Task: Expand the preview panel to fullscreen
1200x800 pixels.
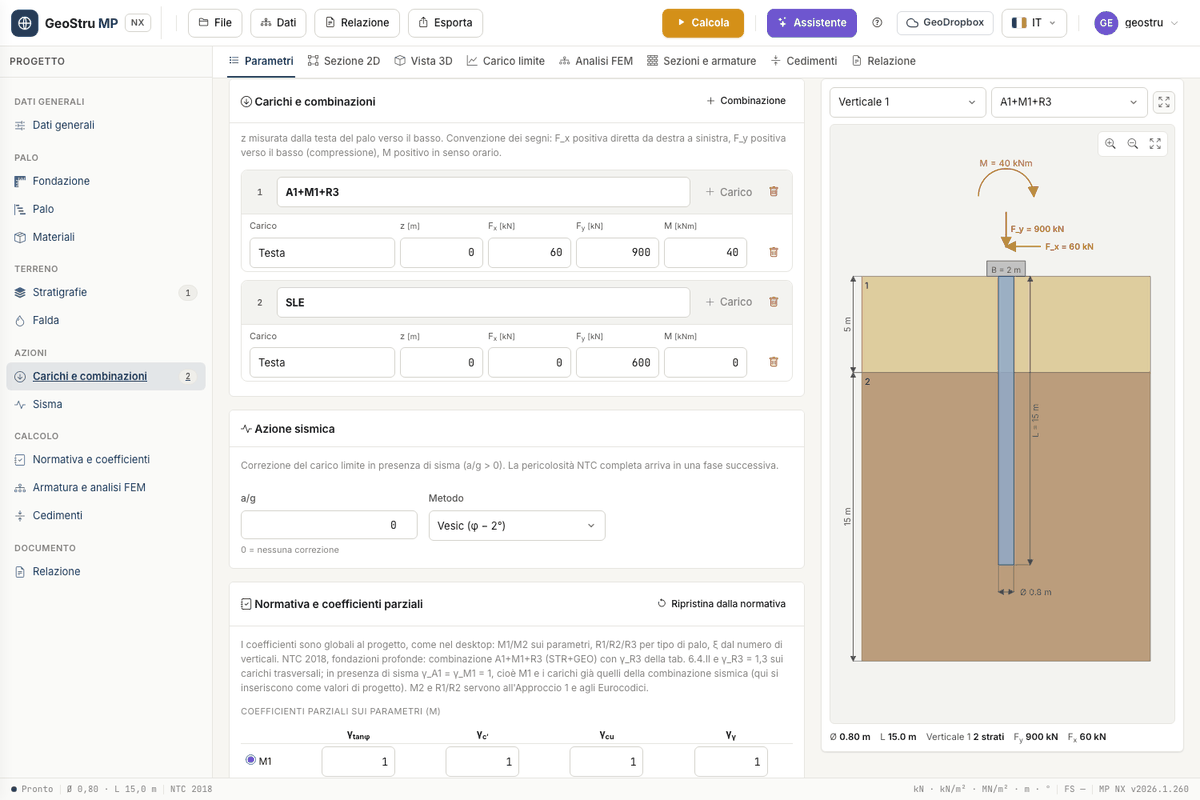Action: tap(1164, 102)
